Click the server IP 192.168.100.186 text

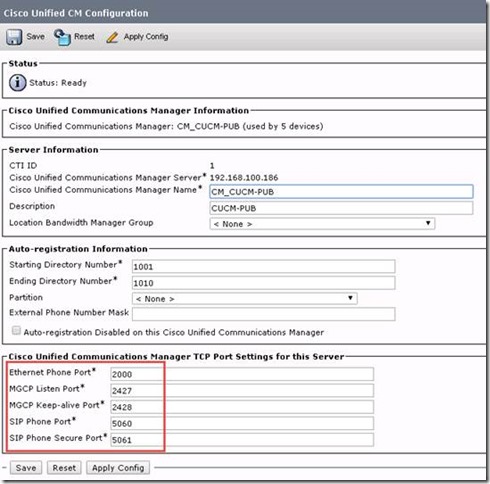coord(244,177)
